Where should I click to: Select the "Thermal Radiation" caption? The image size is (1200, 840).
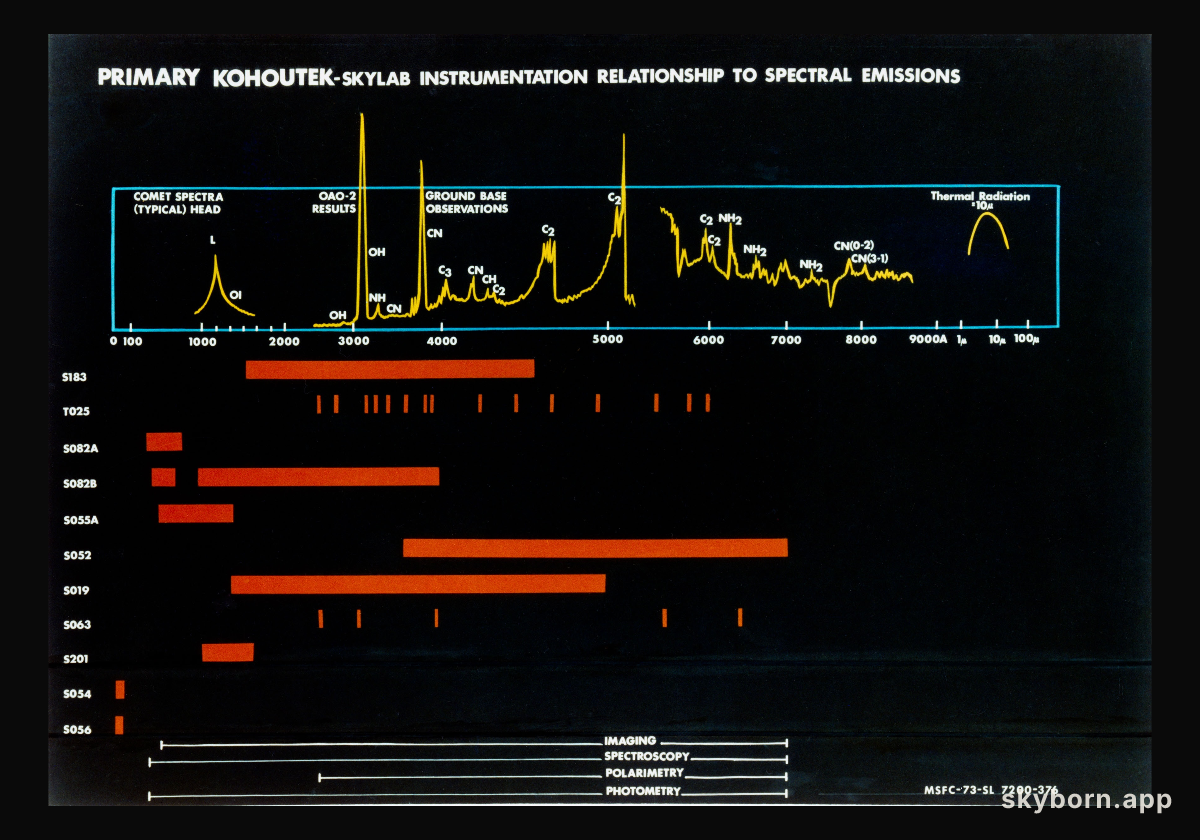[980, 197]
